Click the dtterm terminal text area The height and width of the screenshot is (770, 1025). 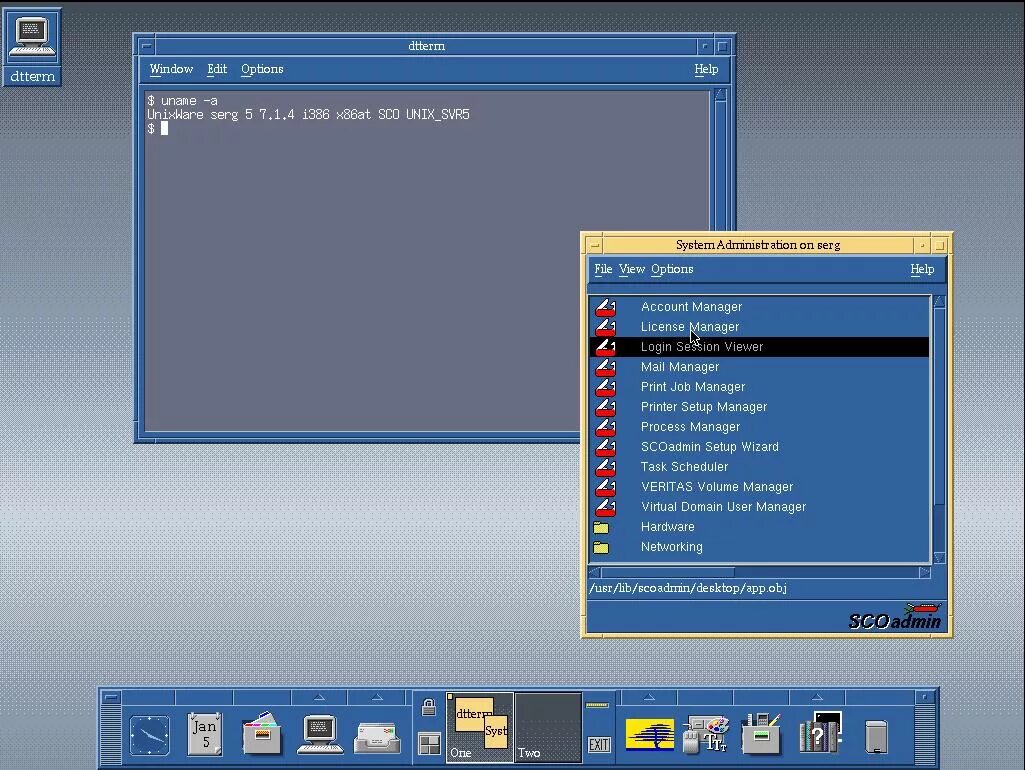click(427, 261)
